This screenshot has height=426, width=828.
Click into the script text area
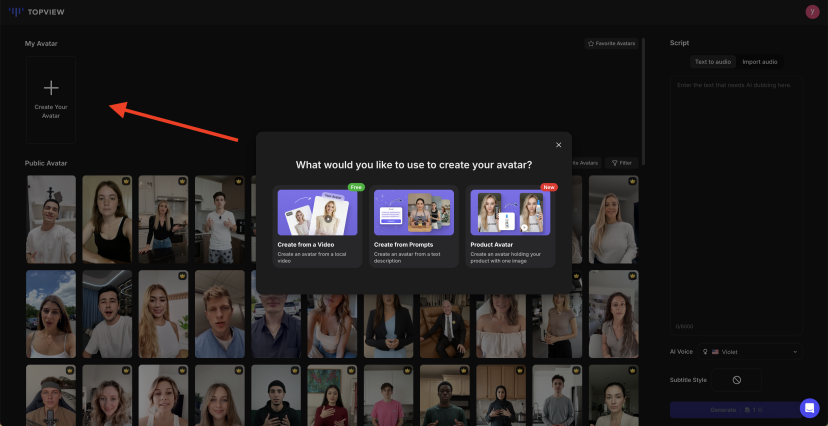point(736,205)
